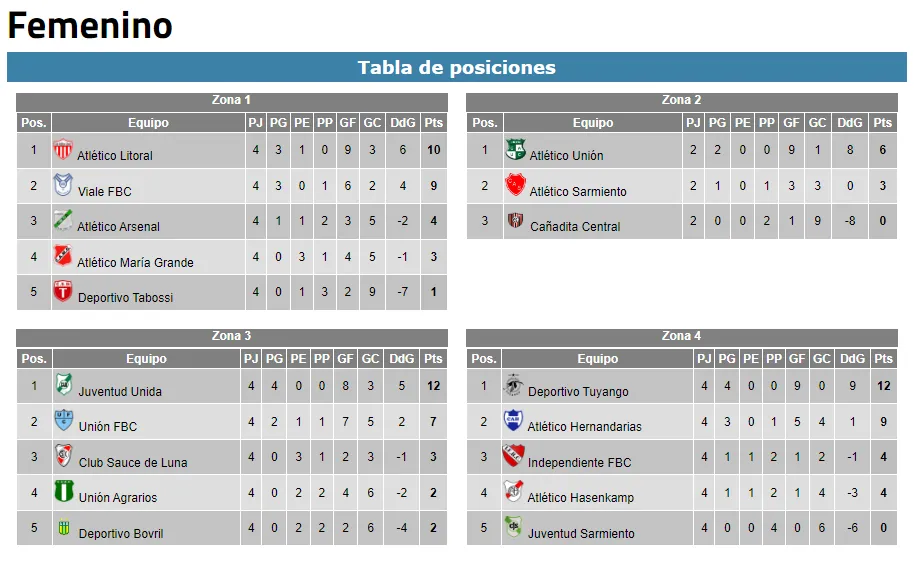915x573 pixels.
Task: Click the Unión Agrarios team crest
Action: click(64, 492)
